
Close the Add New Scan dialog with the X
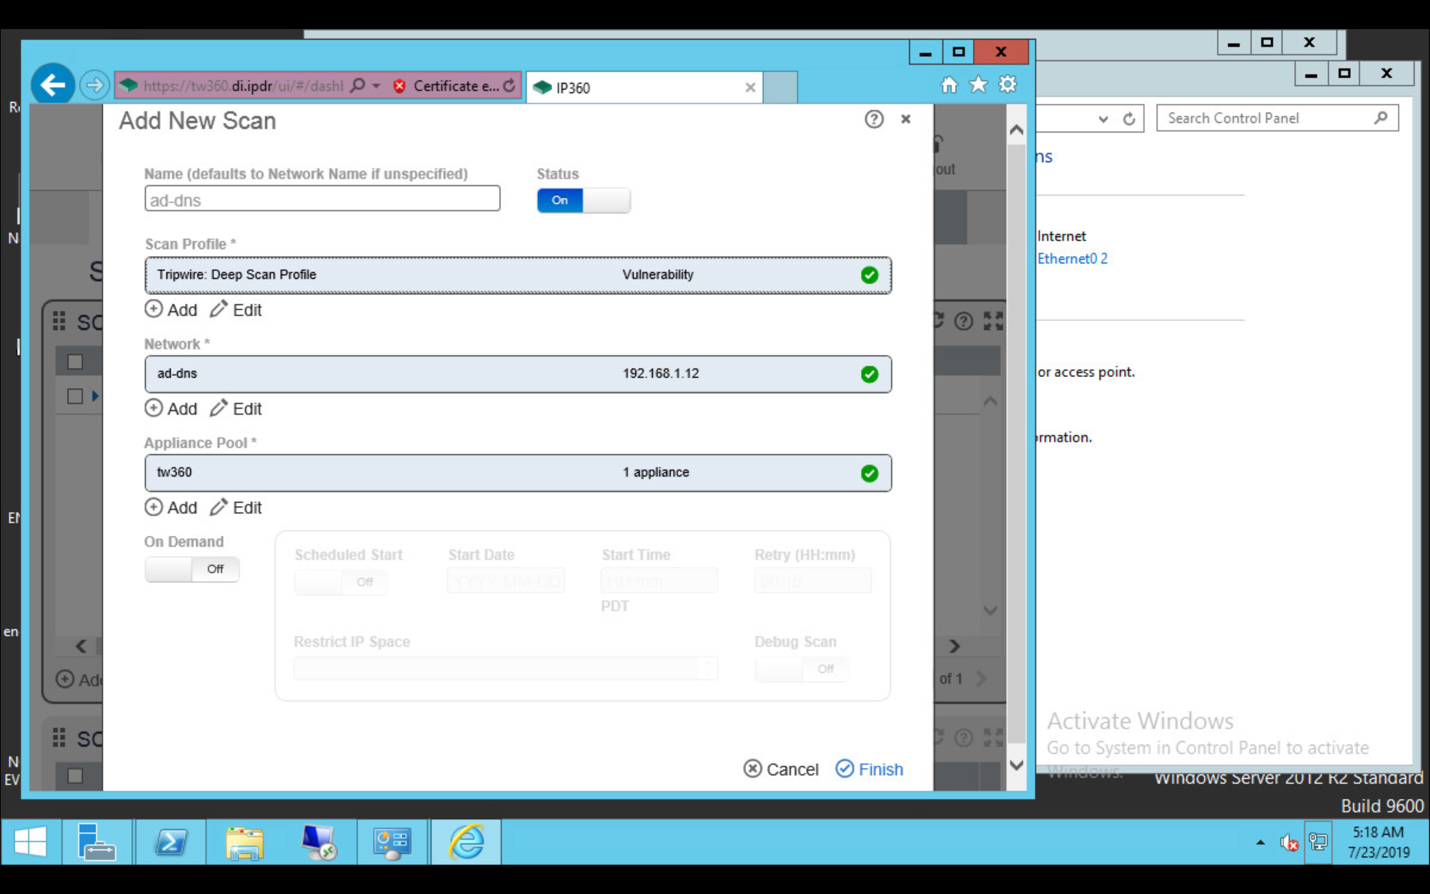(x=906, y=119)
